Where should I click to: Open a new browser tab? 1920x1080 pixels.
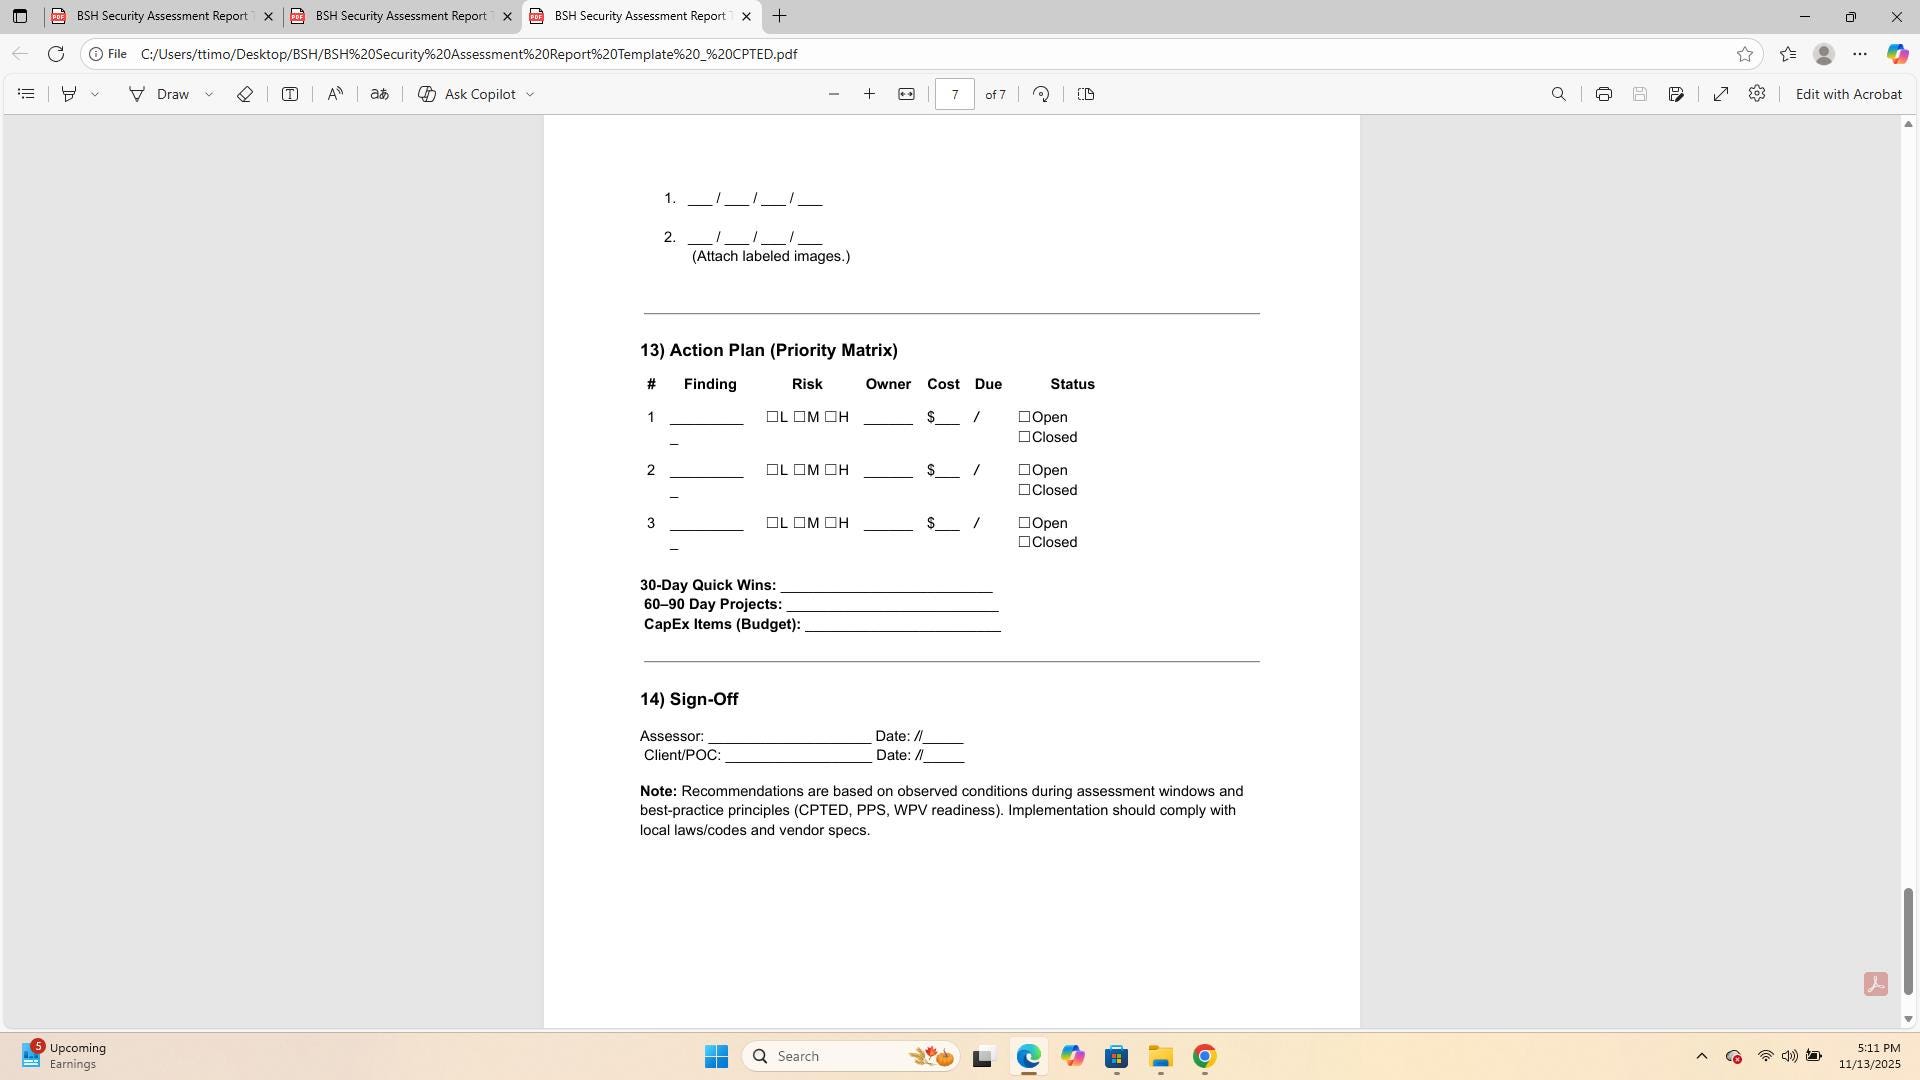(x=780, y=16)
